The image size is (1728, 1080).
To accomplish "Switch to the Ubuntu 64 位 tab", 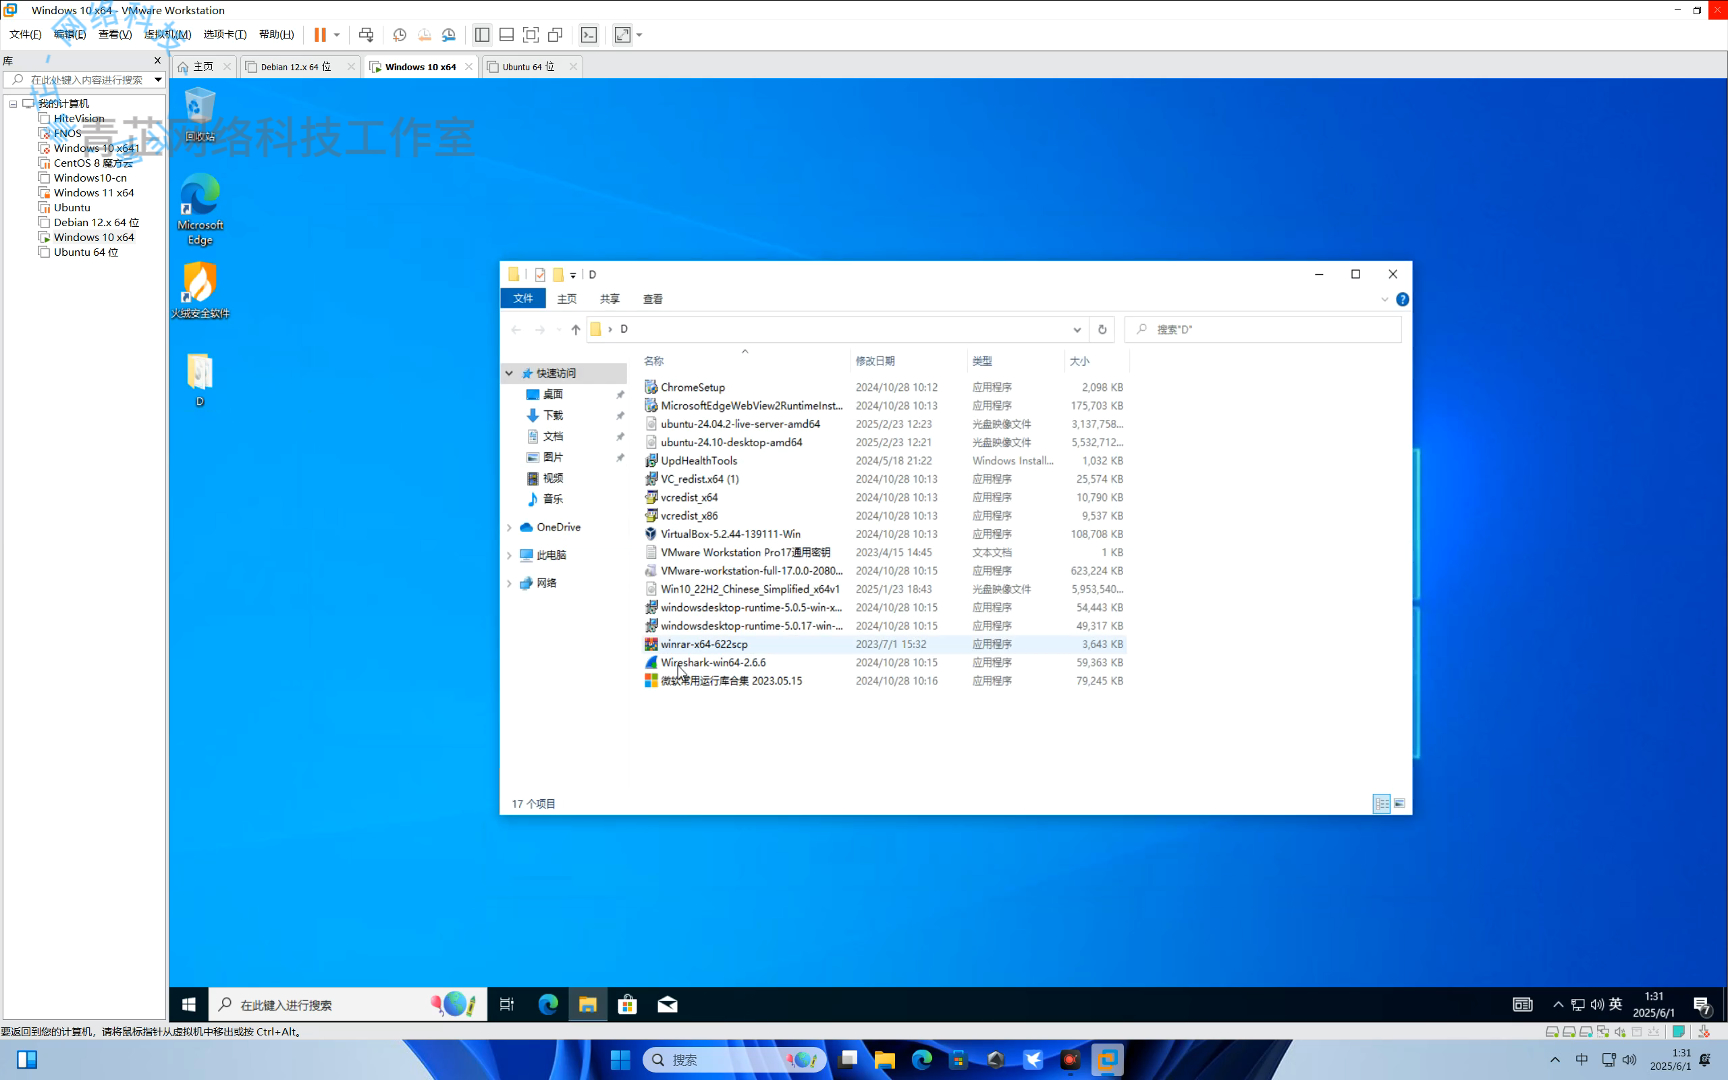I will (x=528, y=67).
